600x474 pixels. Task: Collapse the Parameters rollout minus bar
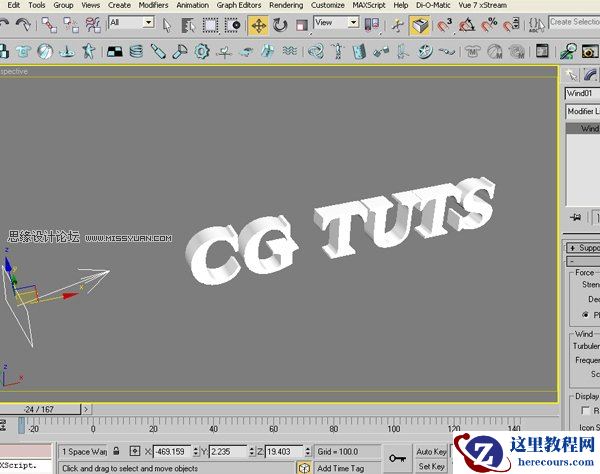click(583, 262)
